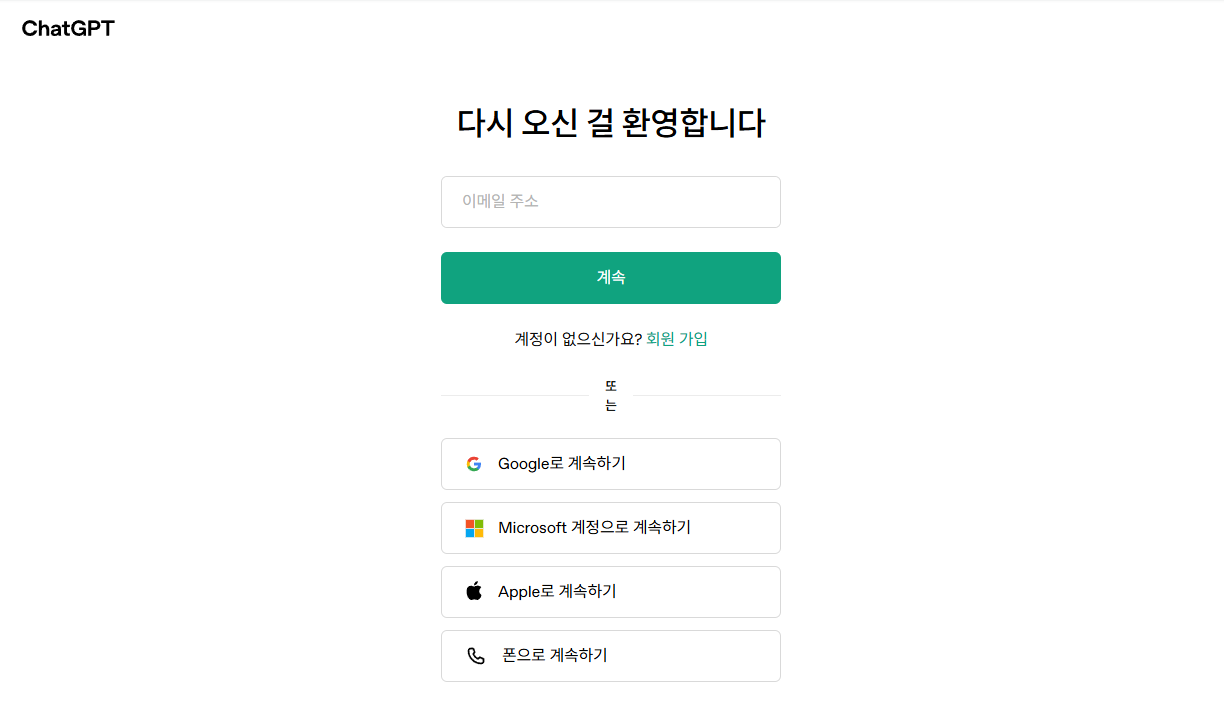Image resolution: width=1224 pixels, height=715 pixels.
Task: Continue signing in with your Microsoft account
Action: pos(610,527)
